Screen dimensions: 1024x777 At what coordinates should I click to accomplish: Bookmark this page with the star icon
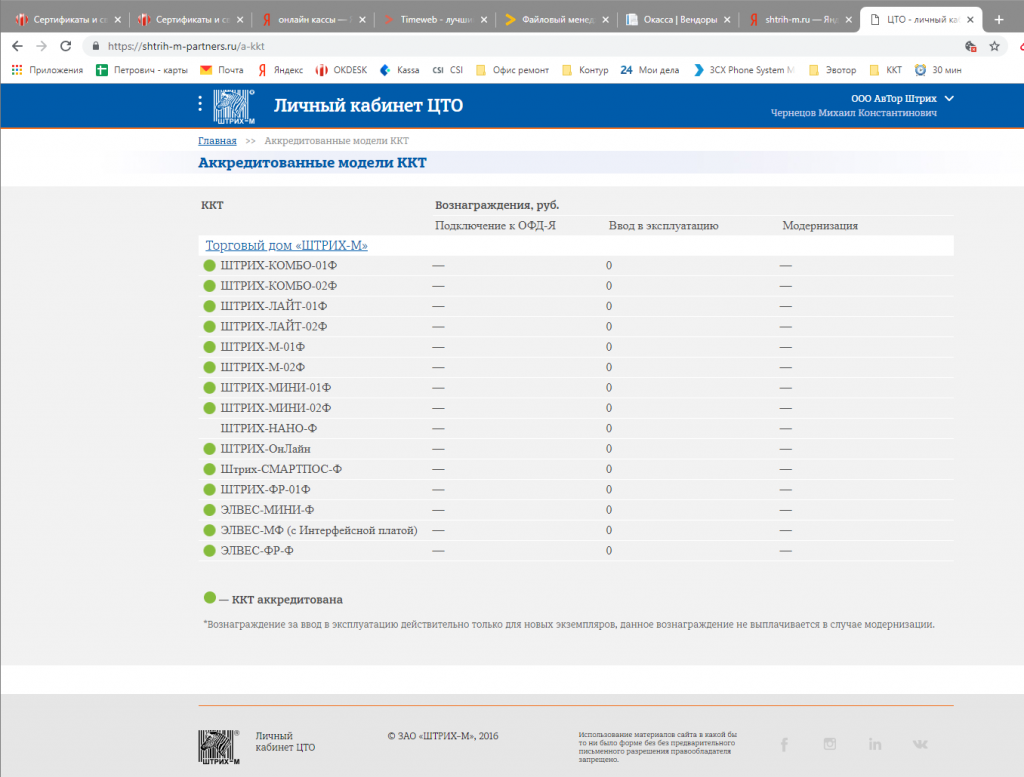[x=994, y=46]
